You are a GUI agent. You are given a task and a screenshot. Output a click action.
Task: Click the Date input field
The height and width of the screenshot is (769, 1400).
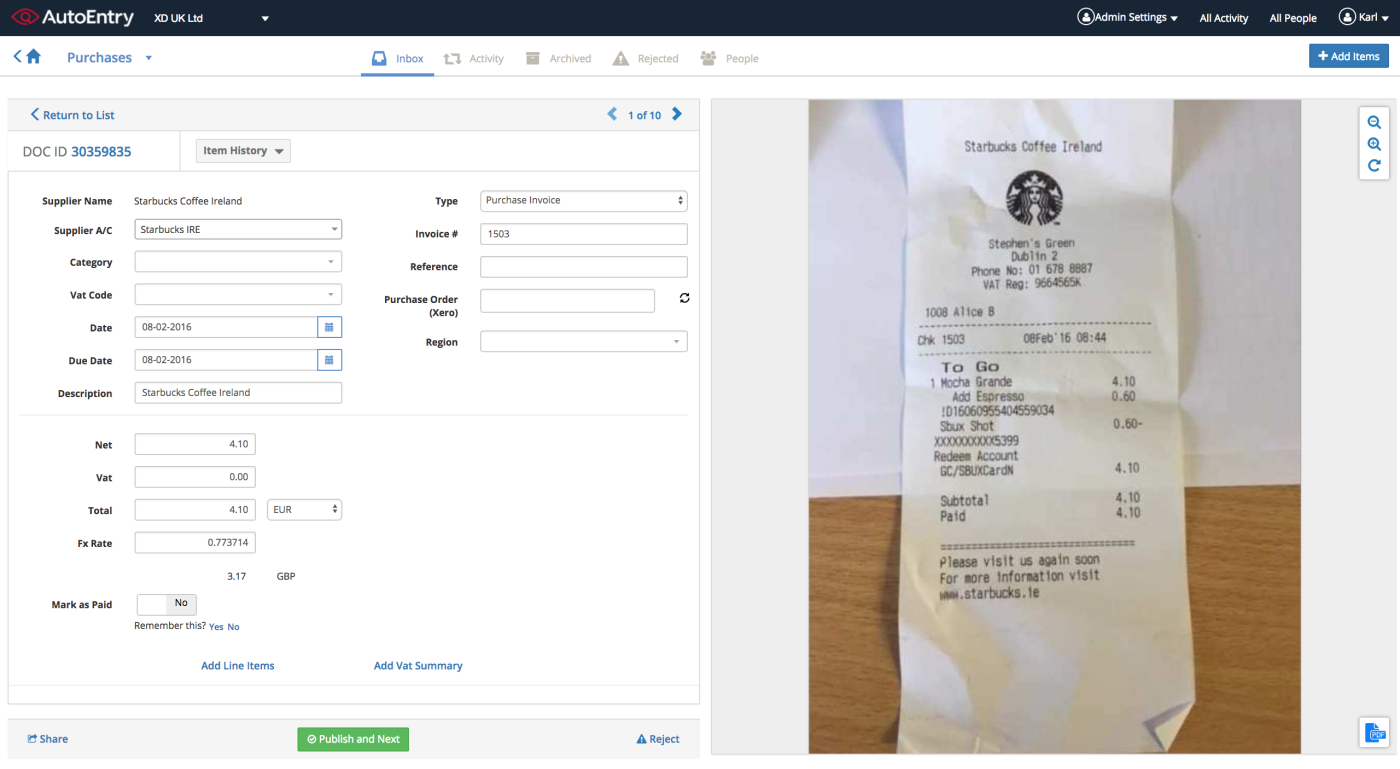(226, 327)
